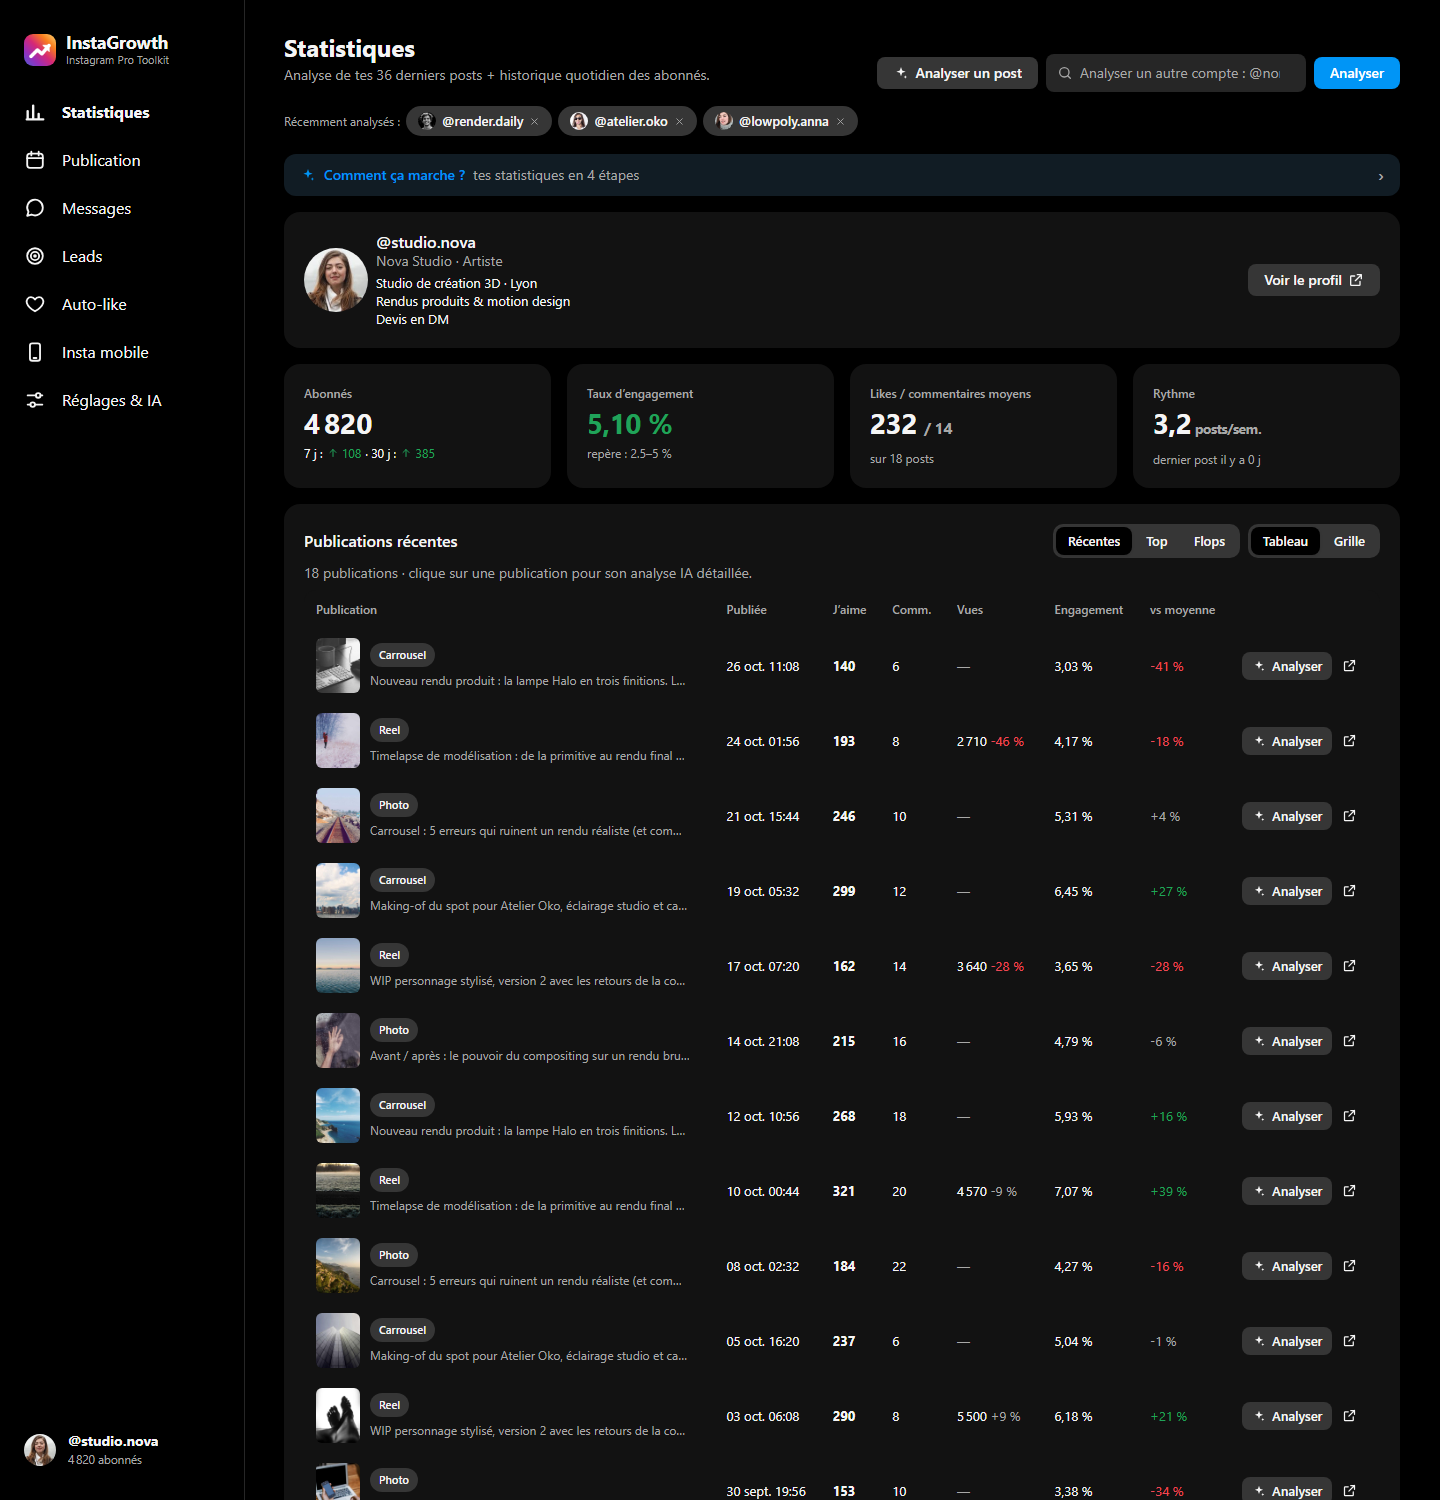The height and width of the screenshot is (1500, 1440).
Task: Remove @render.daily from recently analysed
Action: click(535, 122)
